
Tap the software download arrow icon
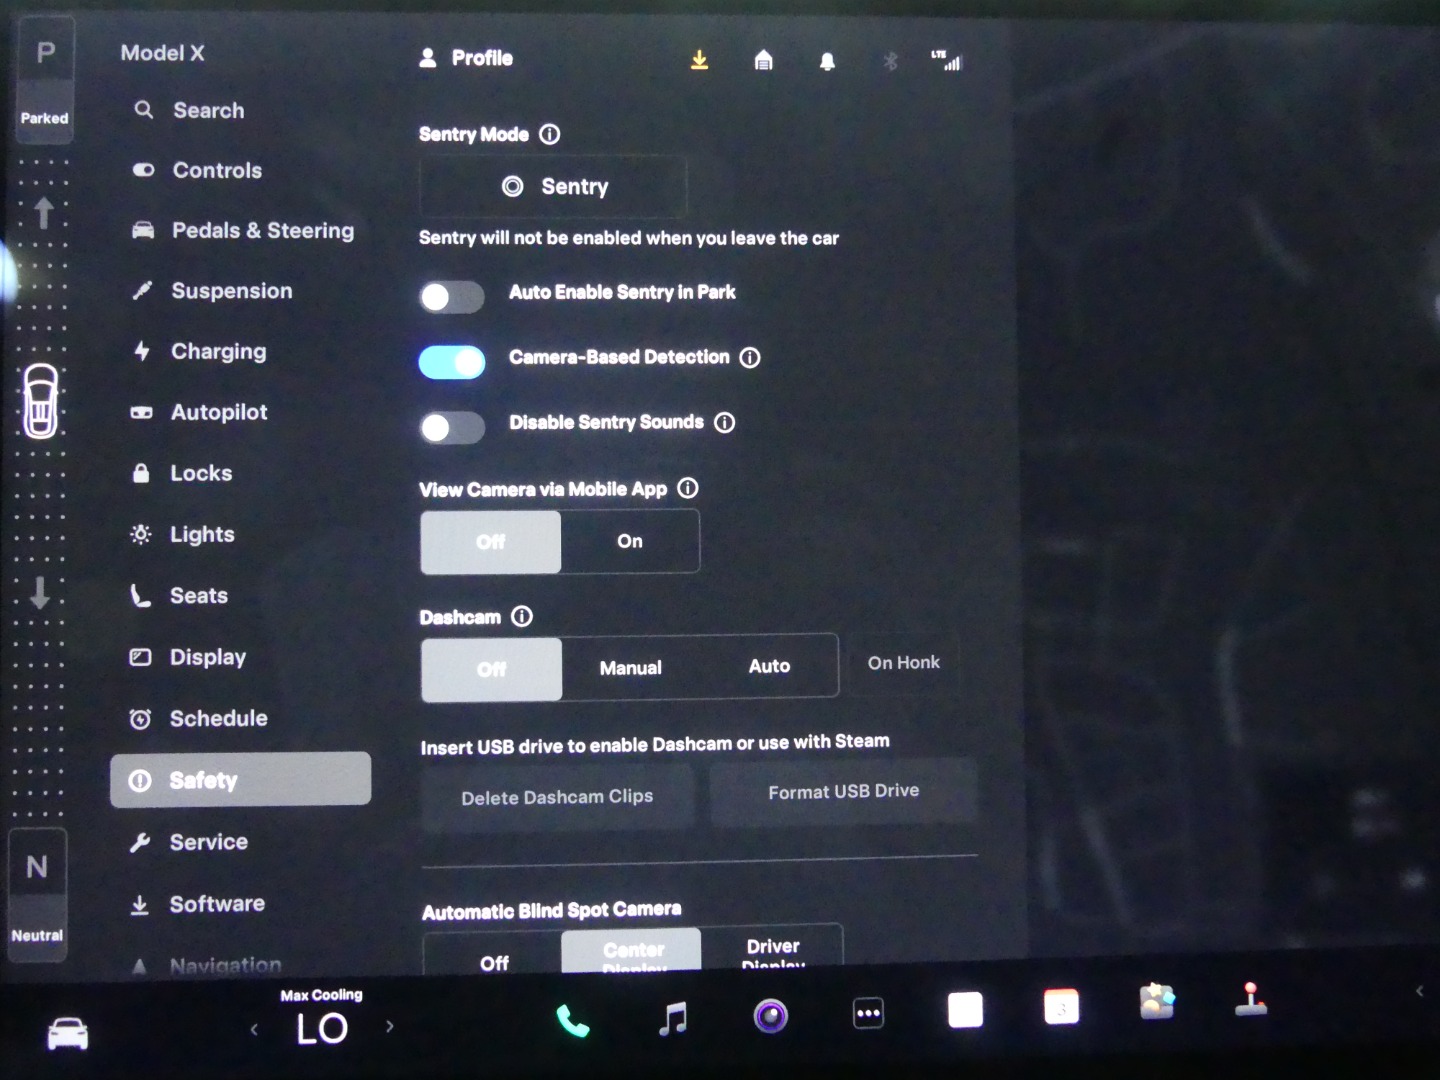click(x=699, y=61)
